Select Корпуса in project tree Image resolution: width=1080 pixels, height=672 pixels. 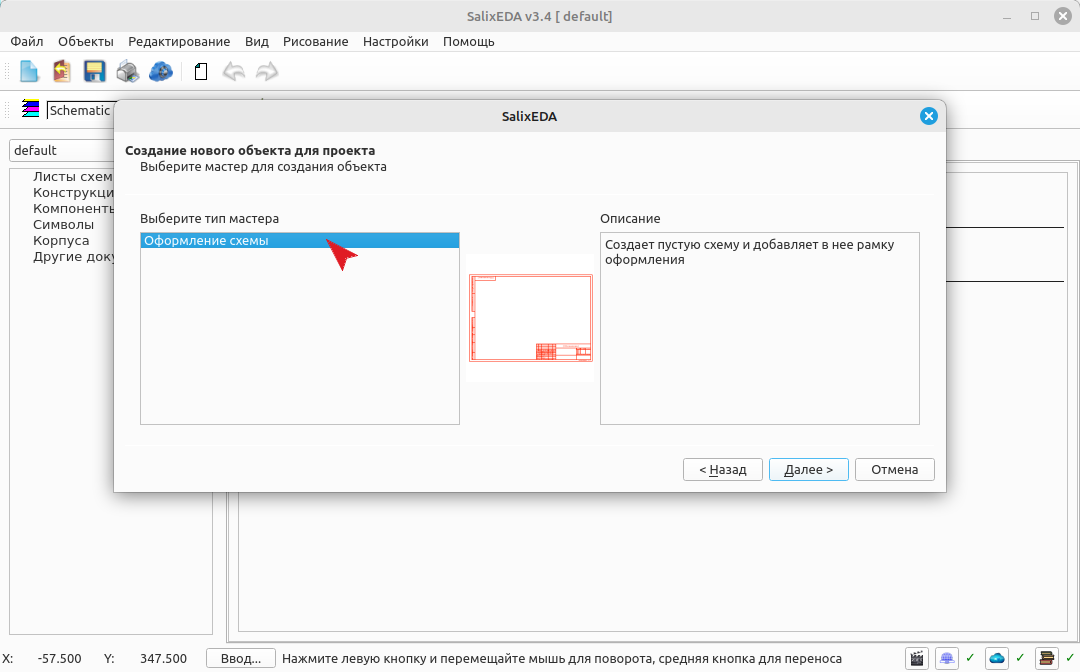coord(61,240)
